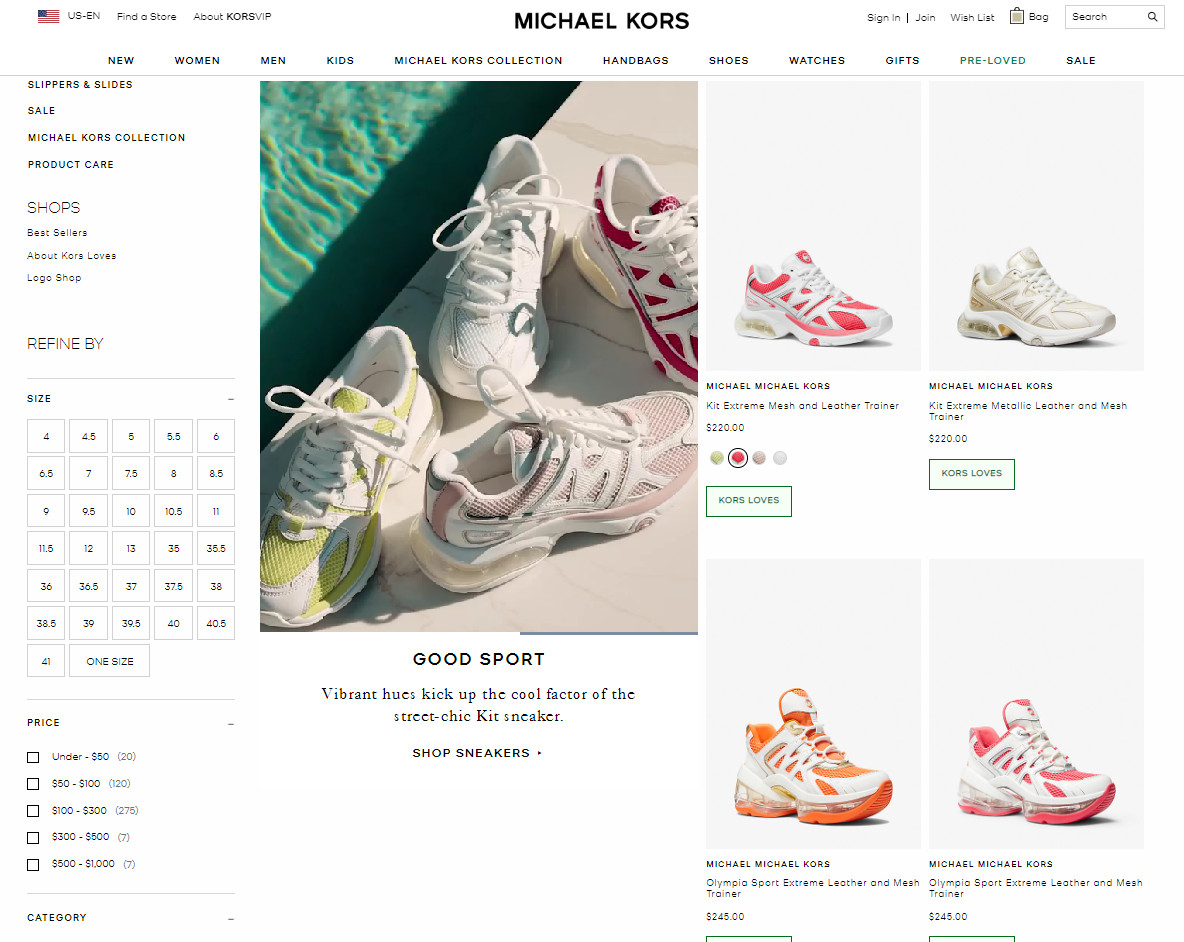Select the red color swatch
This screenshot has height=942, width=1184.
click(x=738, y=457)
